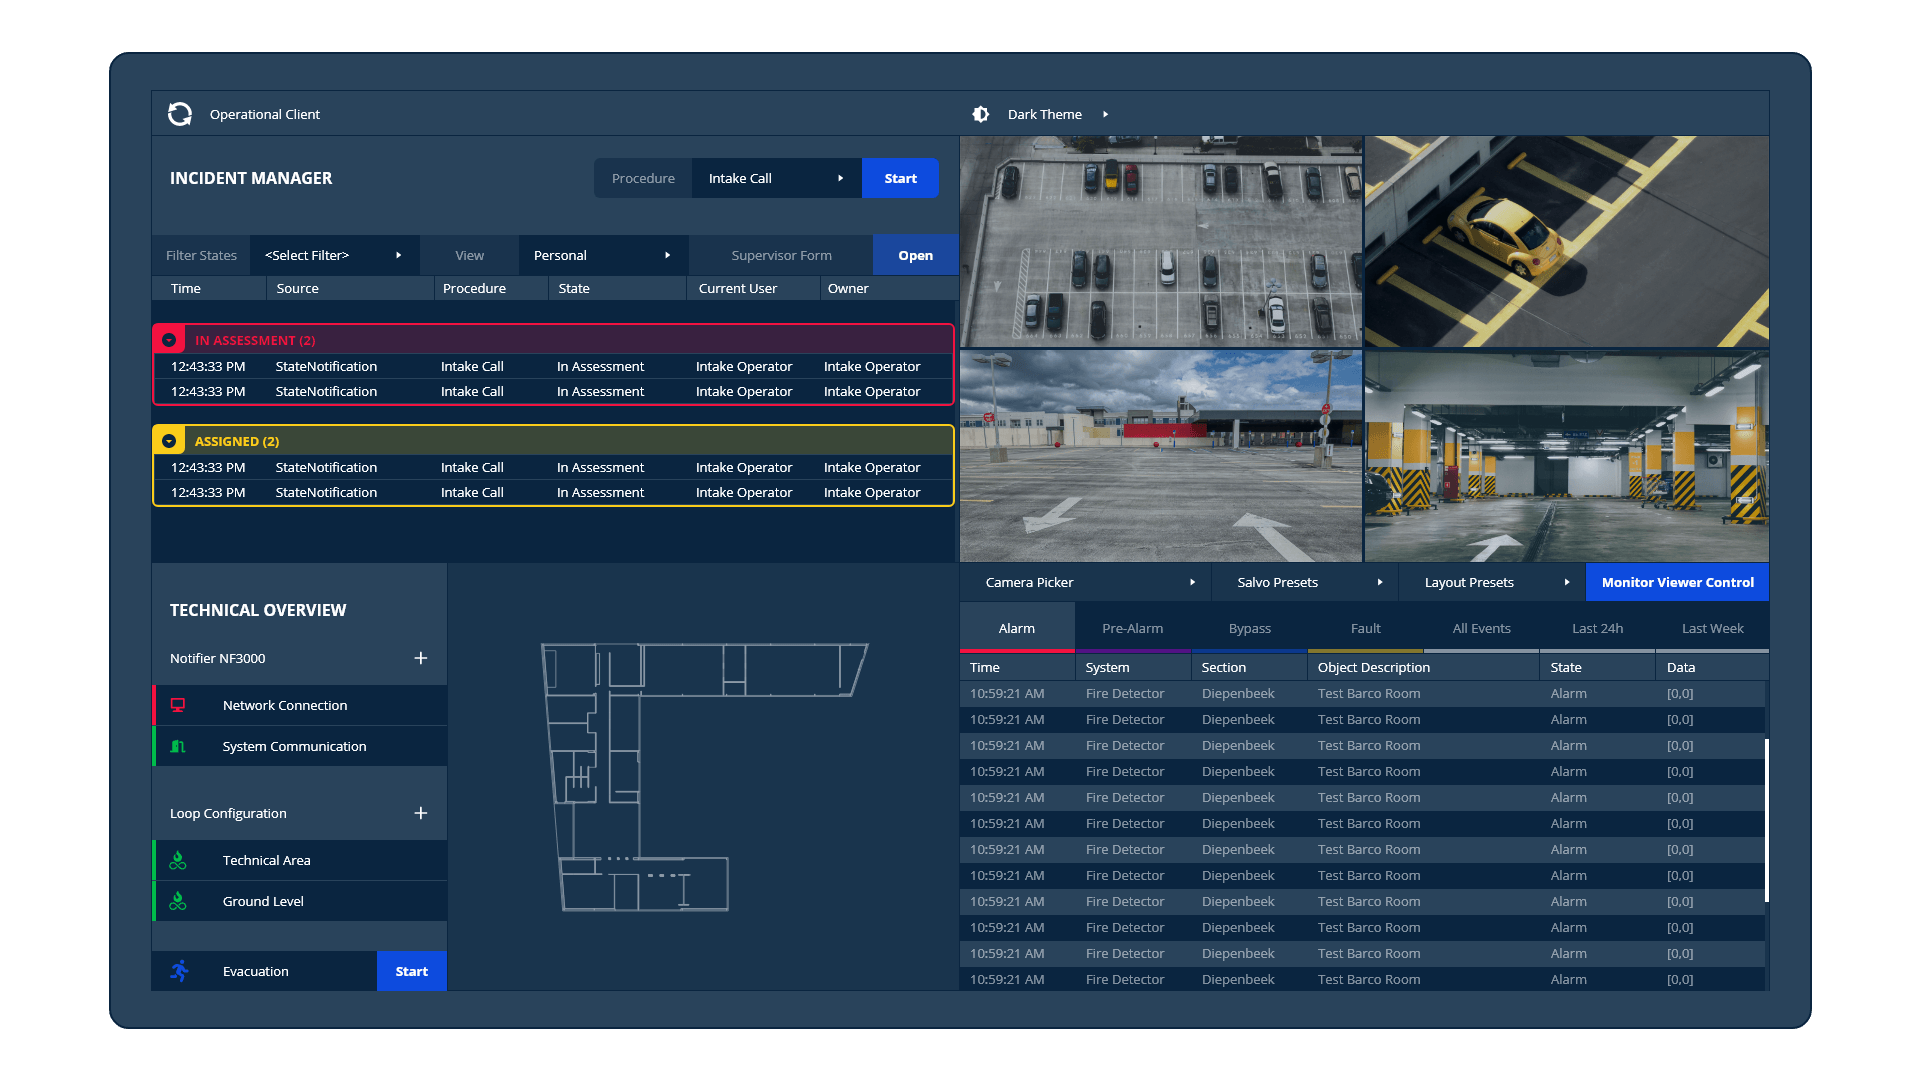This screenshot has height=1080, width=1920.
Task: Switch to the Bypass tab
Action: 1249,628
